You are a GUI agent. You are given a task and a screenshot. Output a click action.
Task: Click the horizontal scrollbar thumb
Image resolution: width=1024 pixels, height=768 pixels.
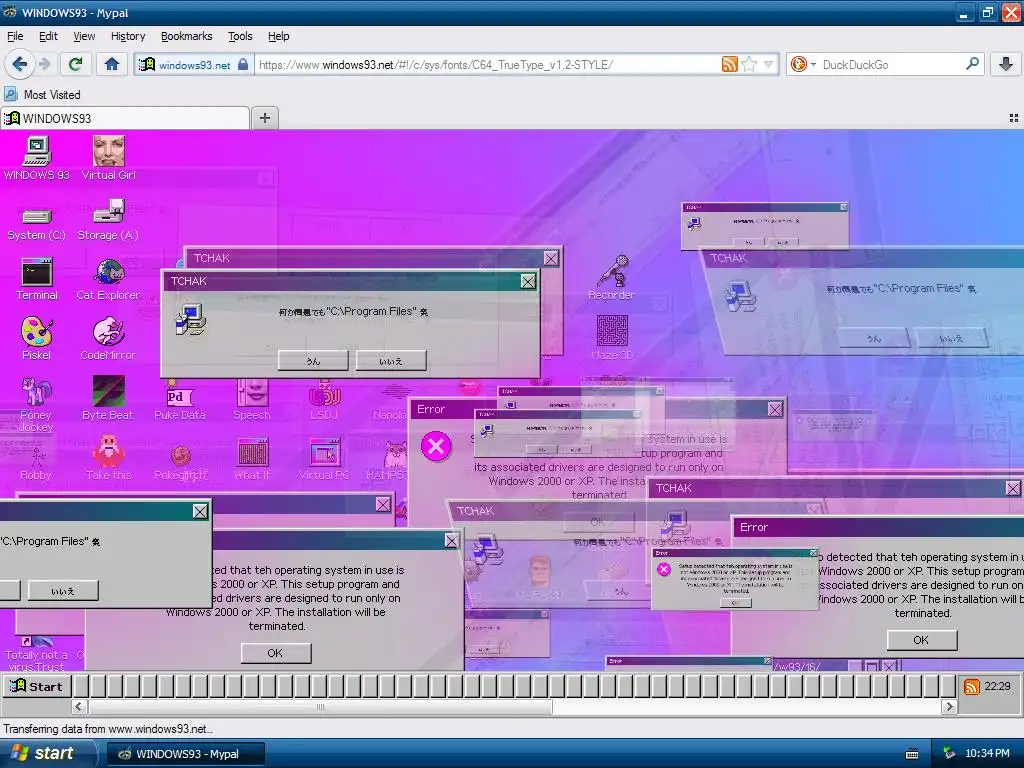pos(320,707)
